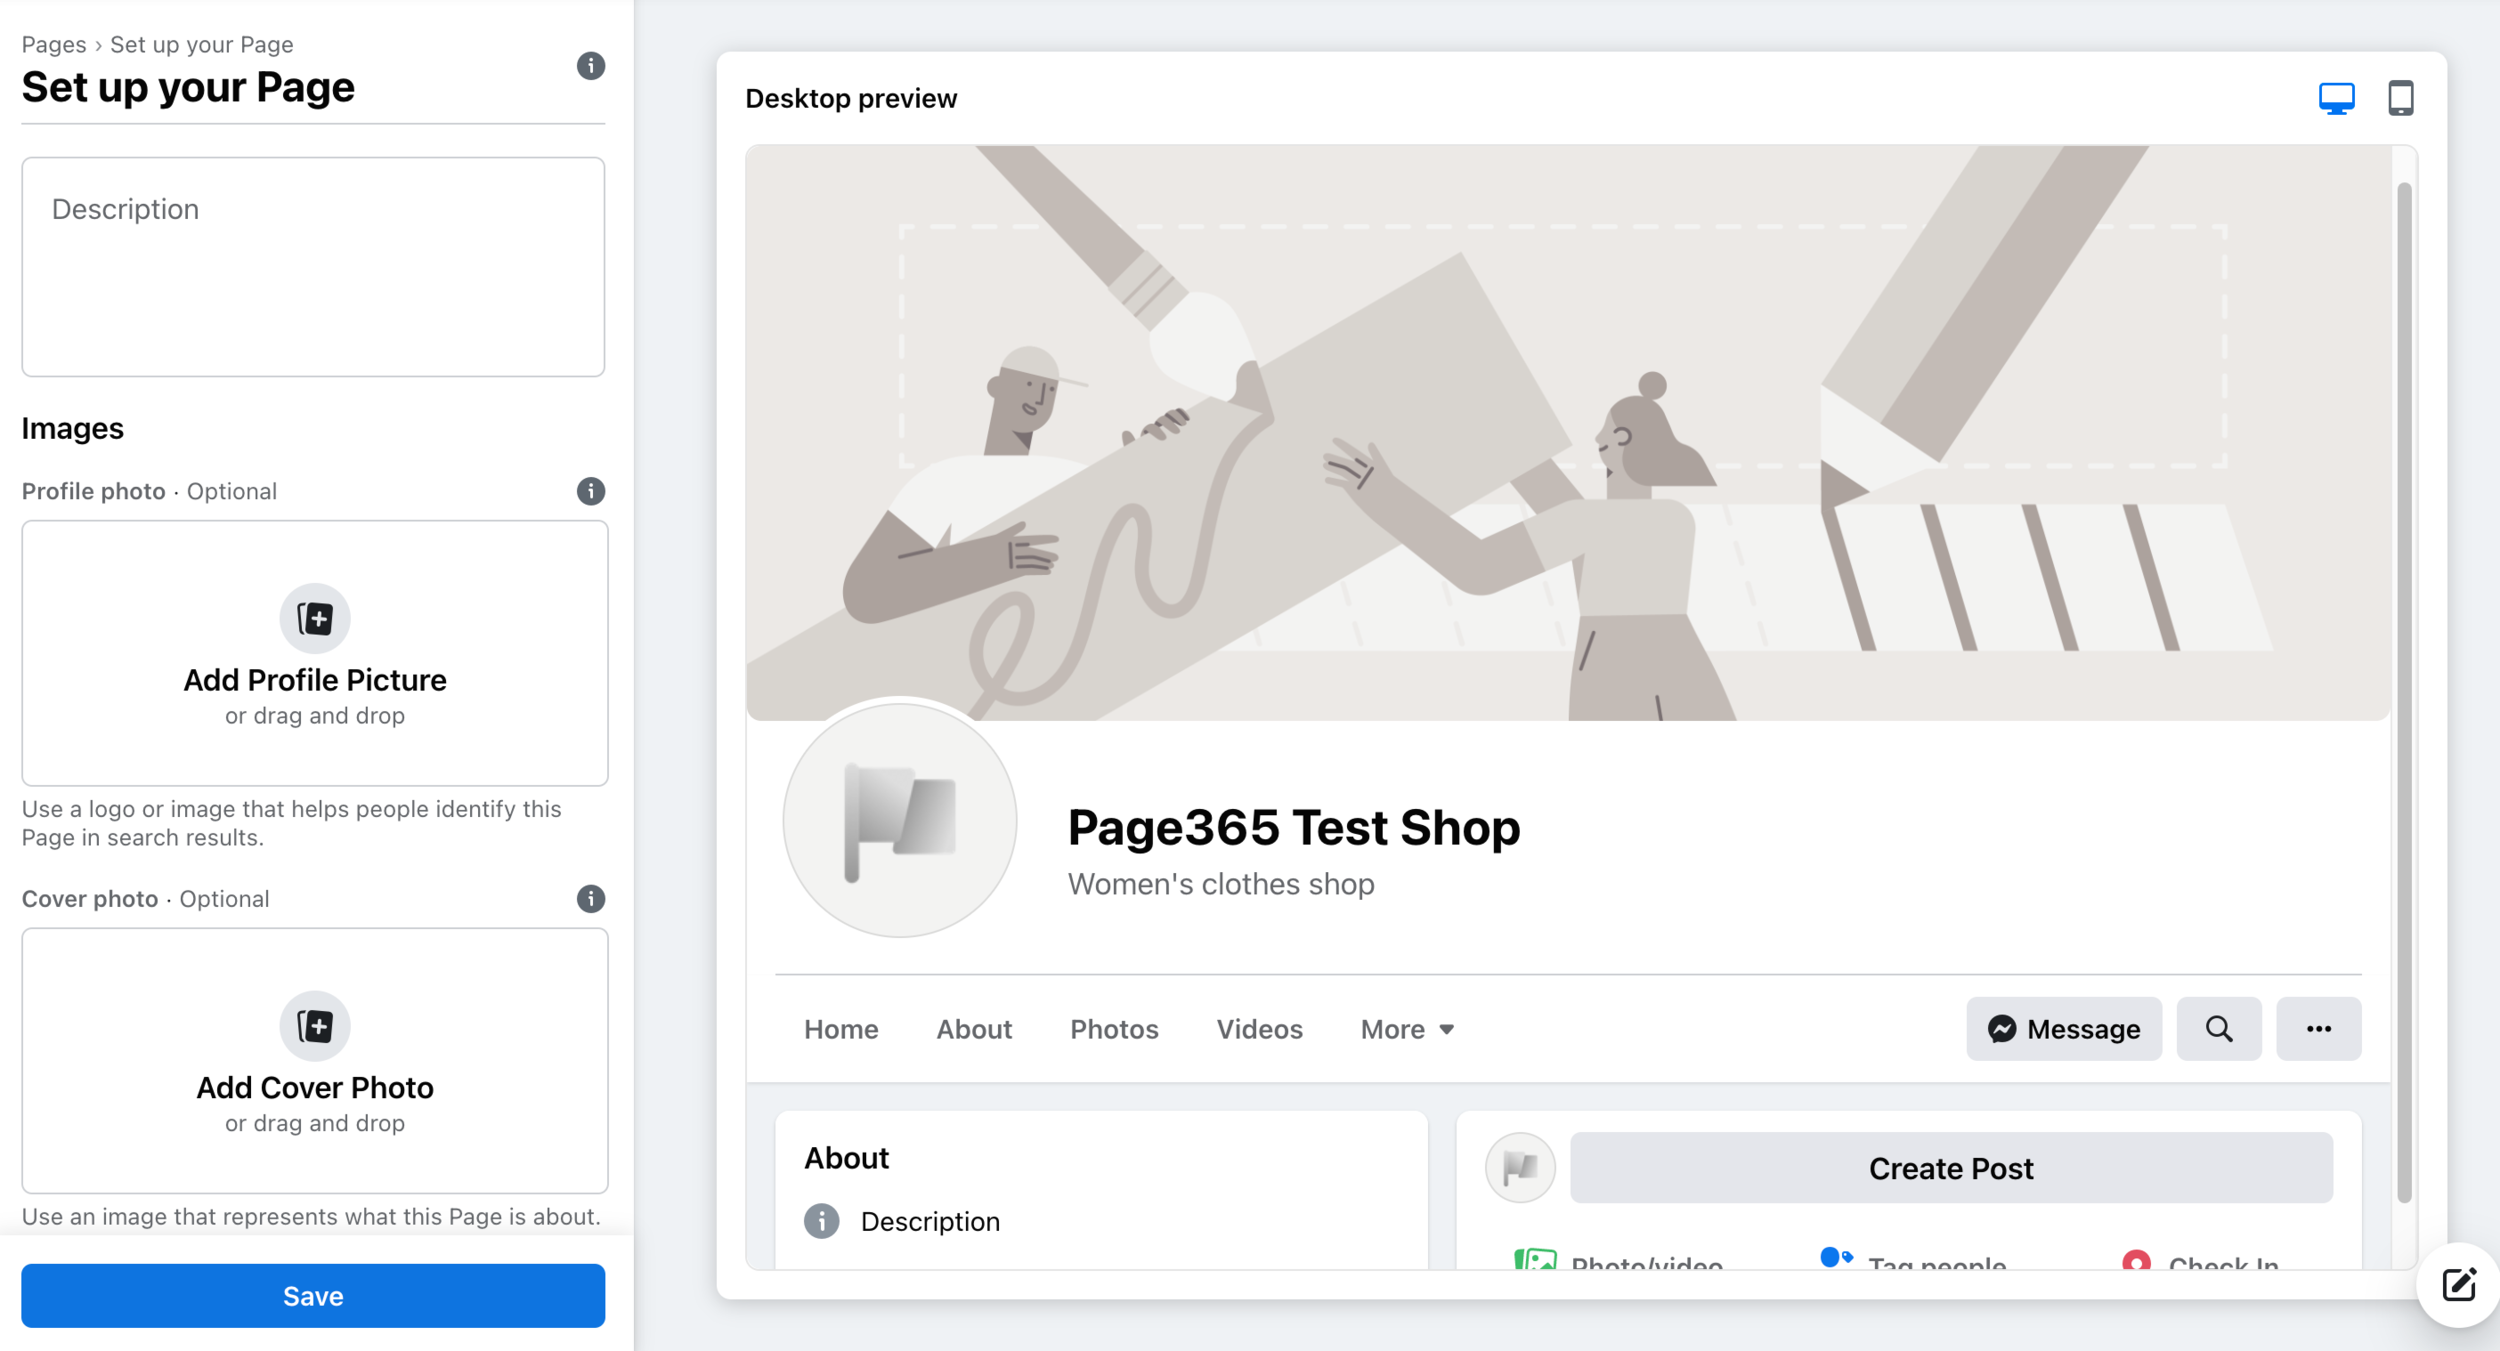Screen dimensions: 2500x1351
Task: Click the Add Cover Photo icon
Action: (x=315, y=1026)
